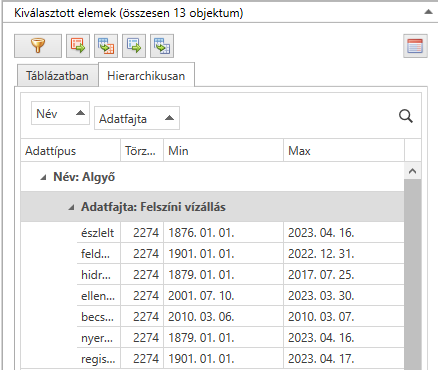
Task: Select the Hierarchikusan tab
Action: click(x=146, y=76)
